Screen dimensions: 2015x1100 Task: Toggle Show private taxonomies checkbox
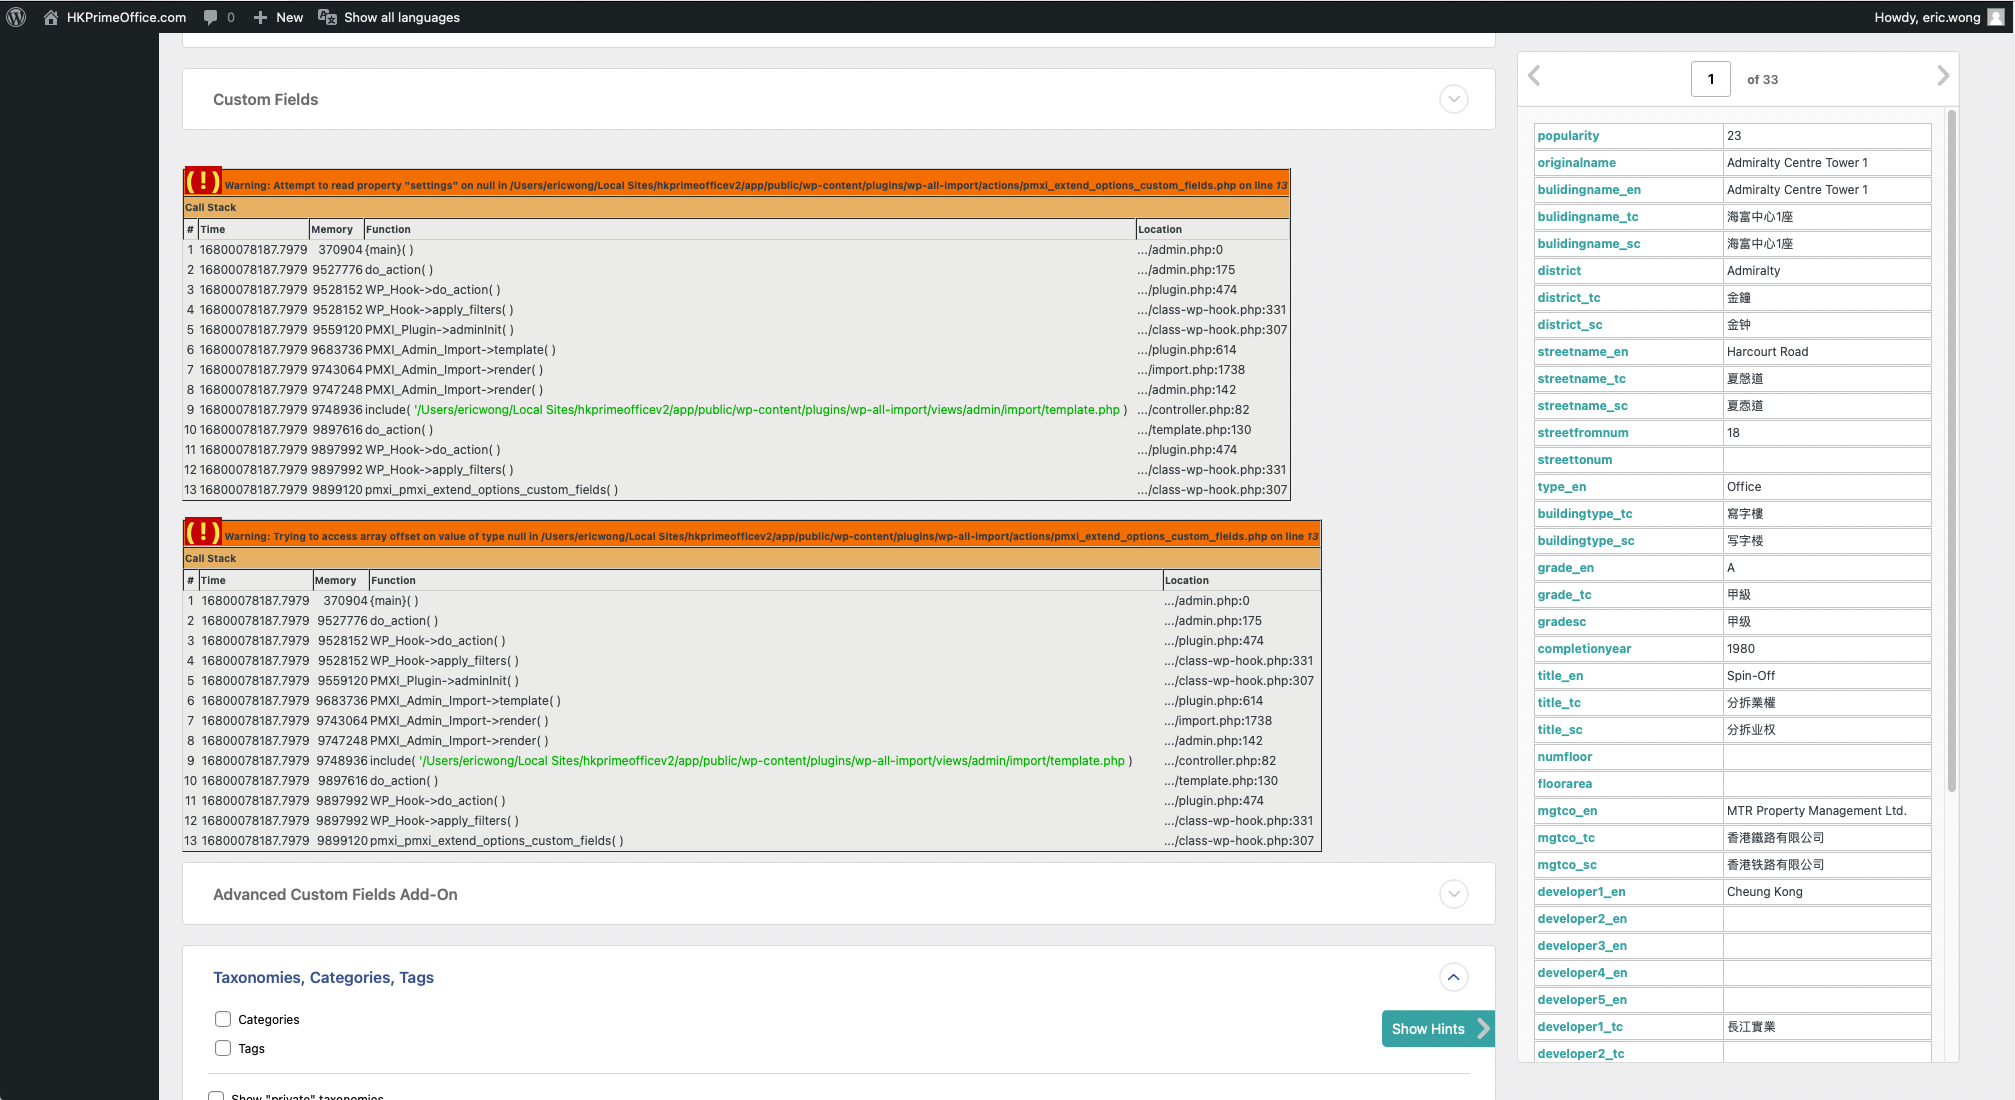[x=216, y=1096]
